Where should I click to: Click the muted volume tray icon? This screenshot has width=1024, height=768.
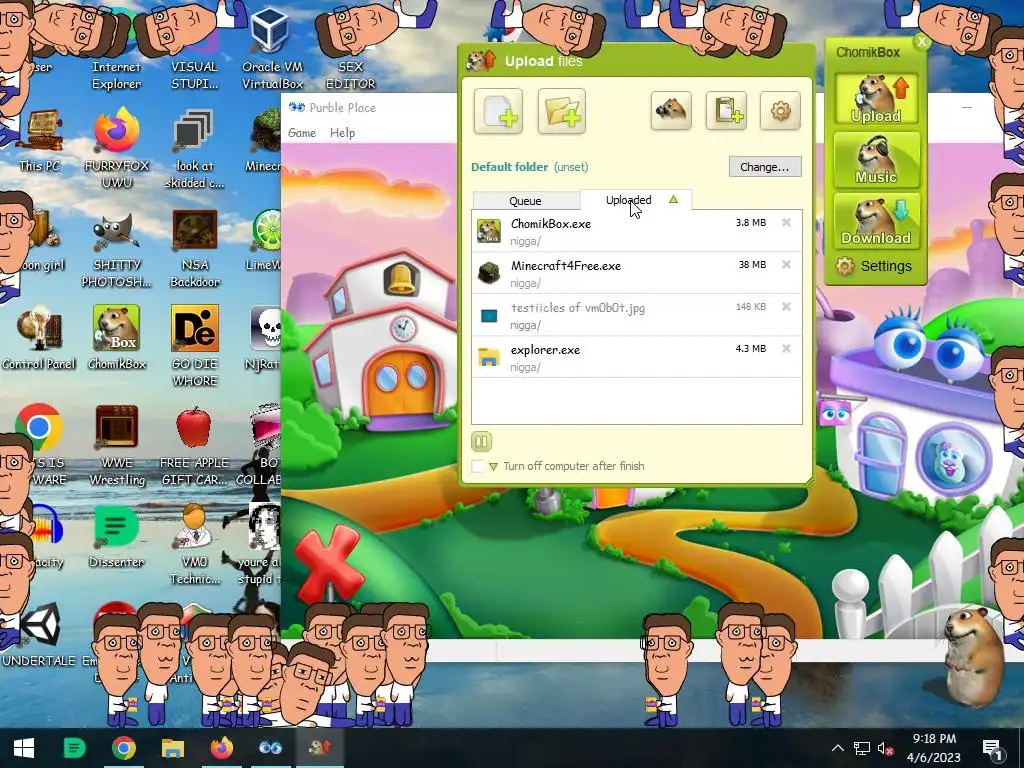(885, 748)
